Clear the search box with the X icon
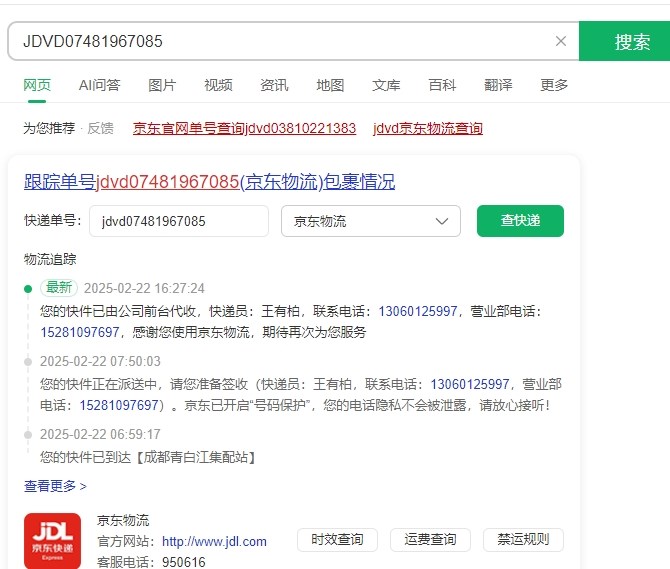The height and width of the screenshot is (569, 670). (x=561, y=41)
